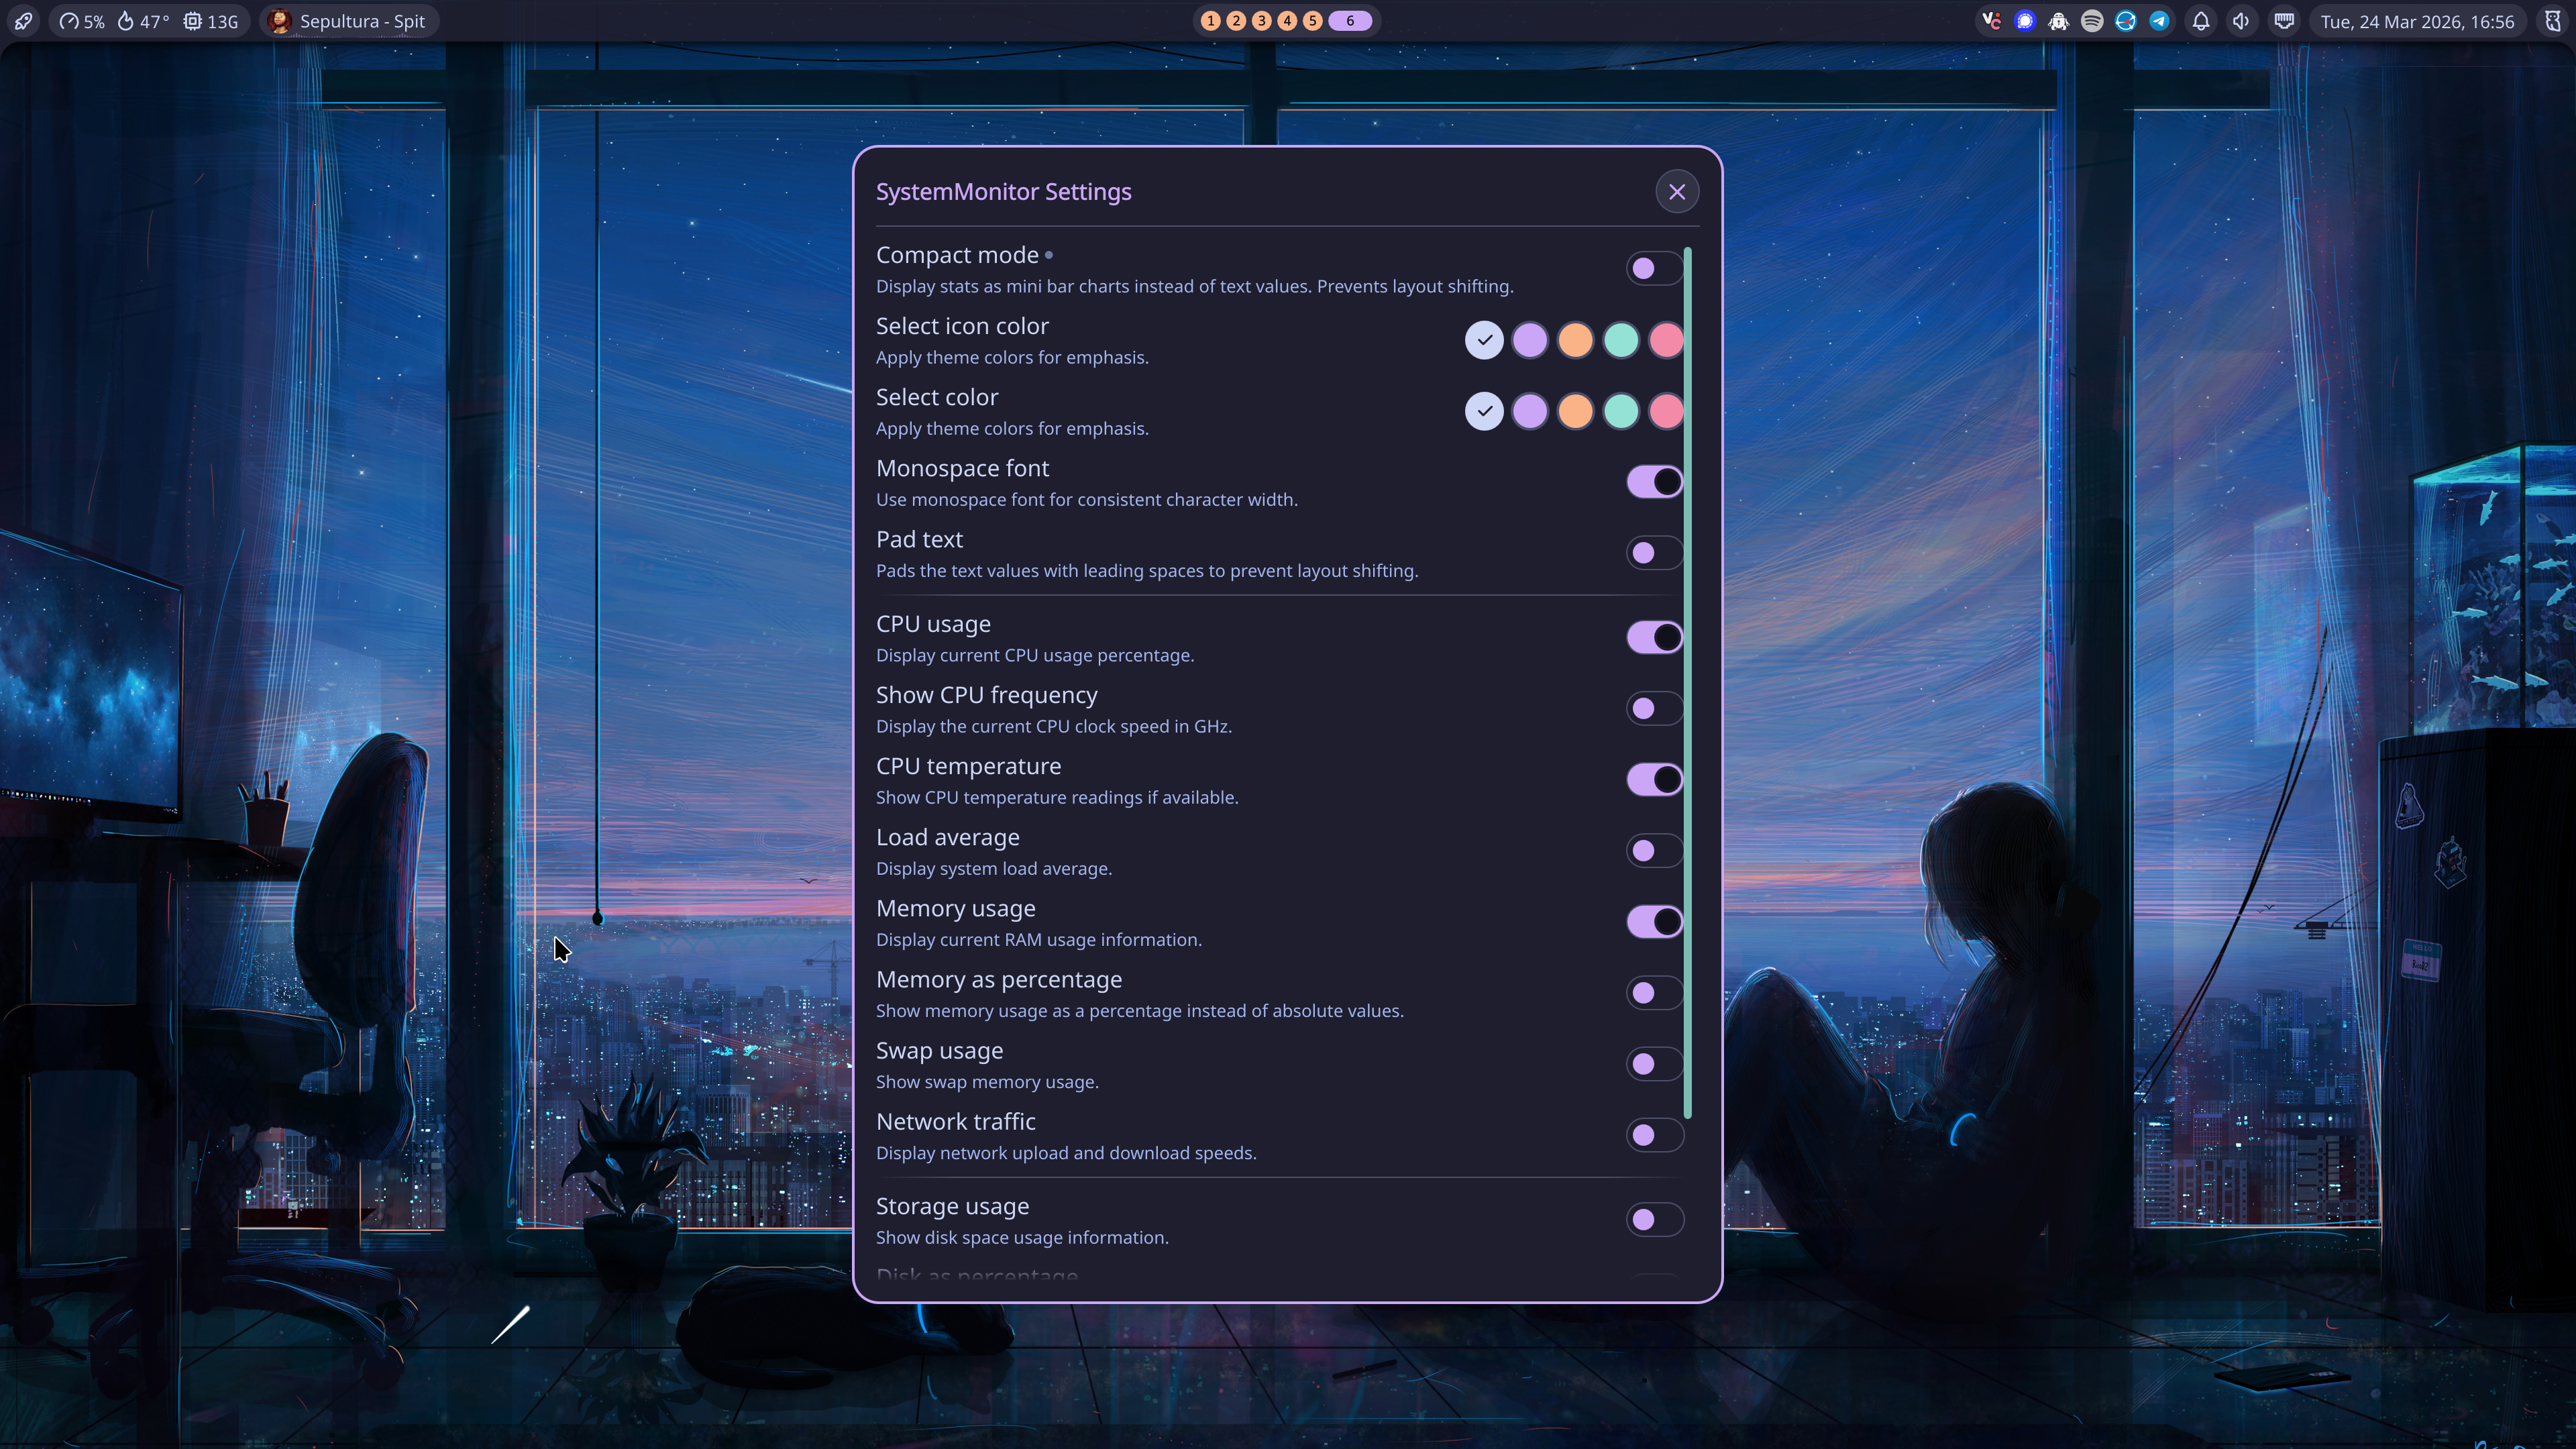Click the notification bell in the top bar

tap(2202, 21)
